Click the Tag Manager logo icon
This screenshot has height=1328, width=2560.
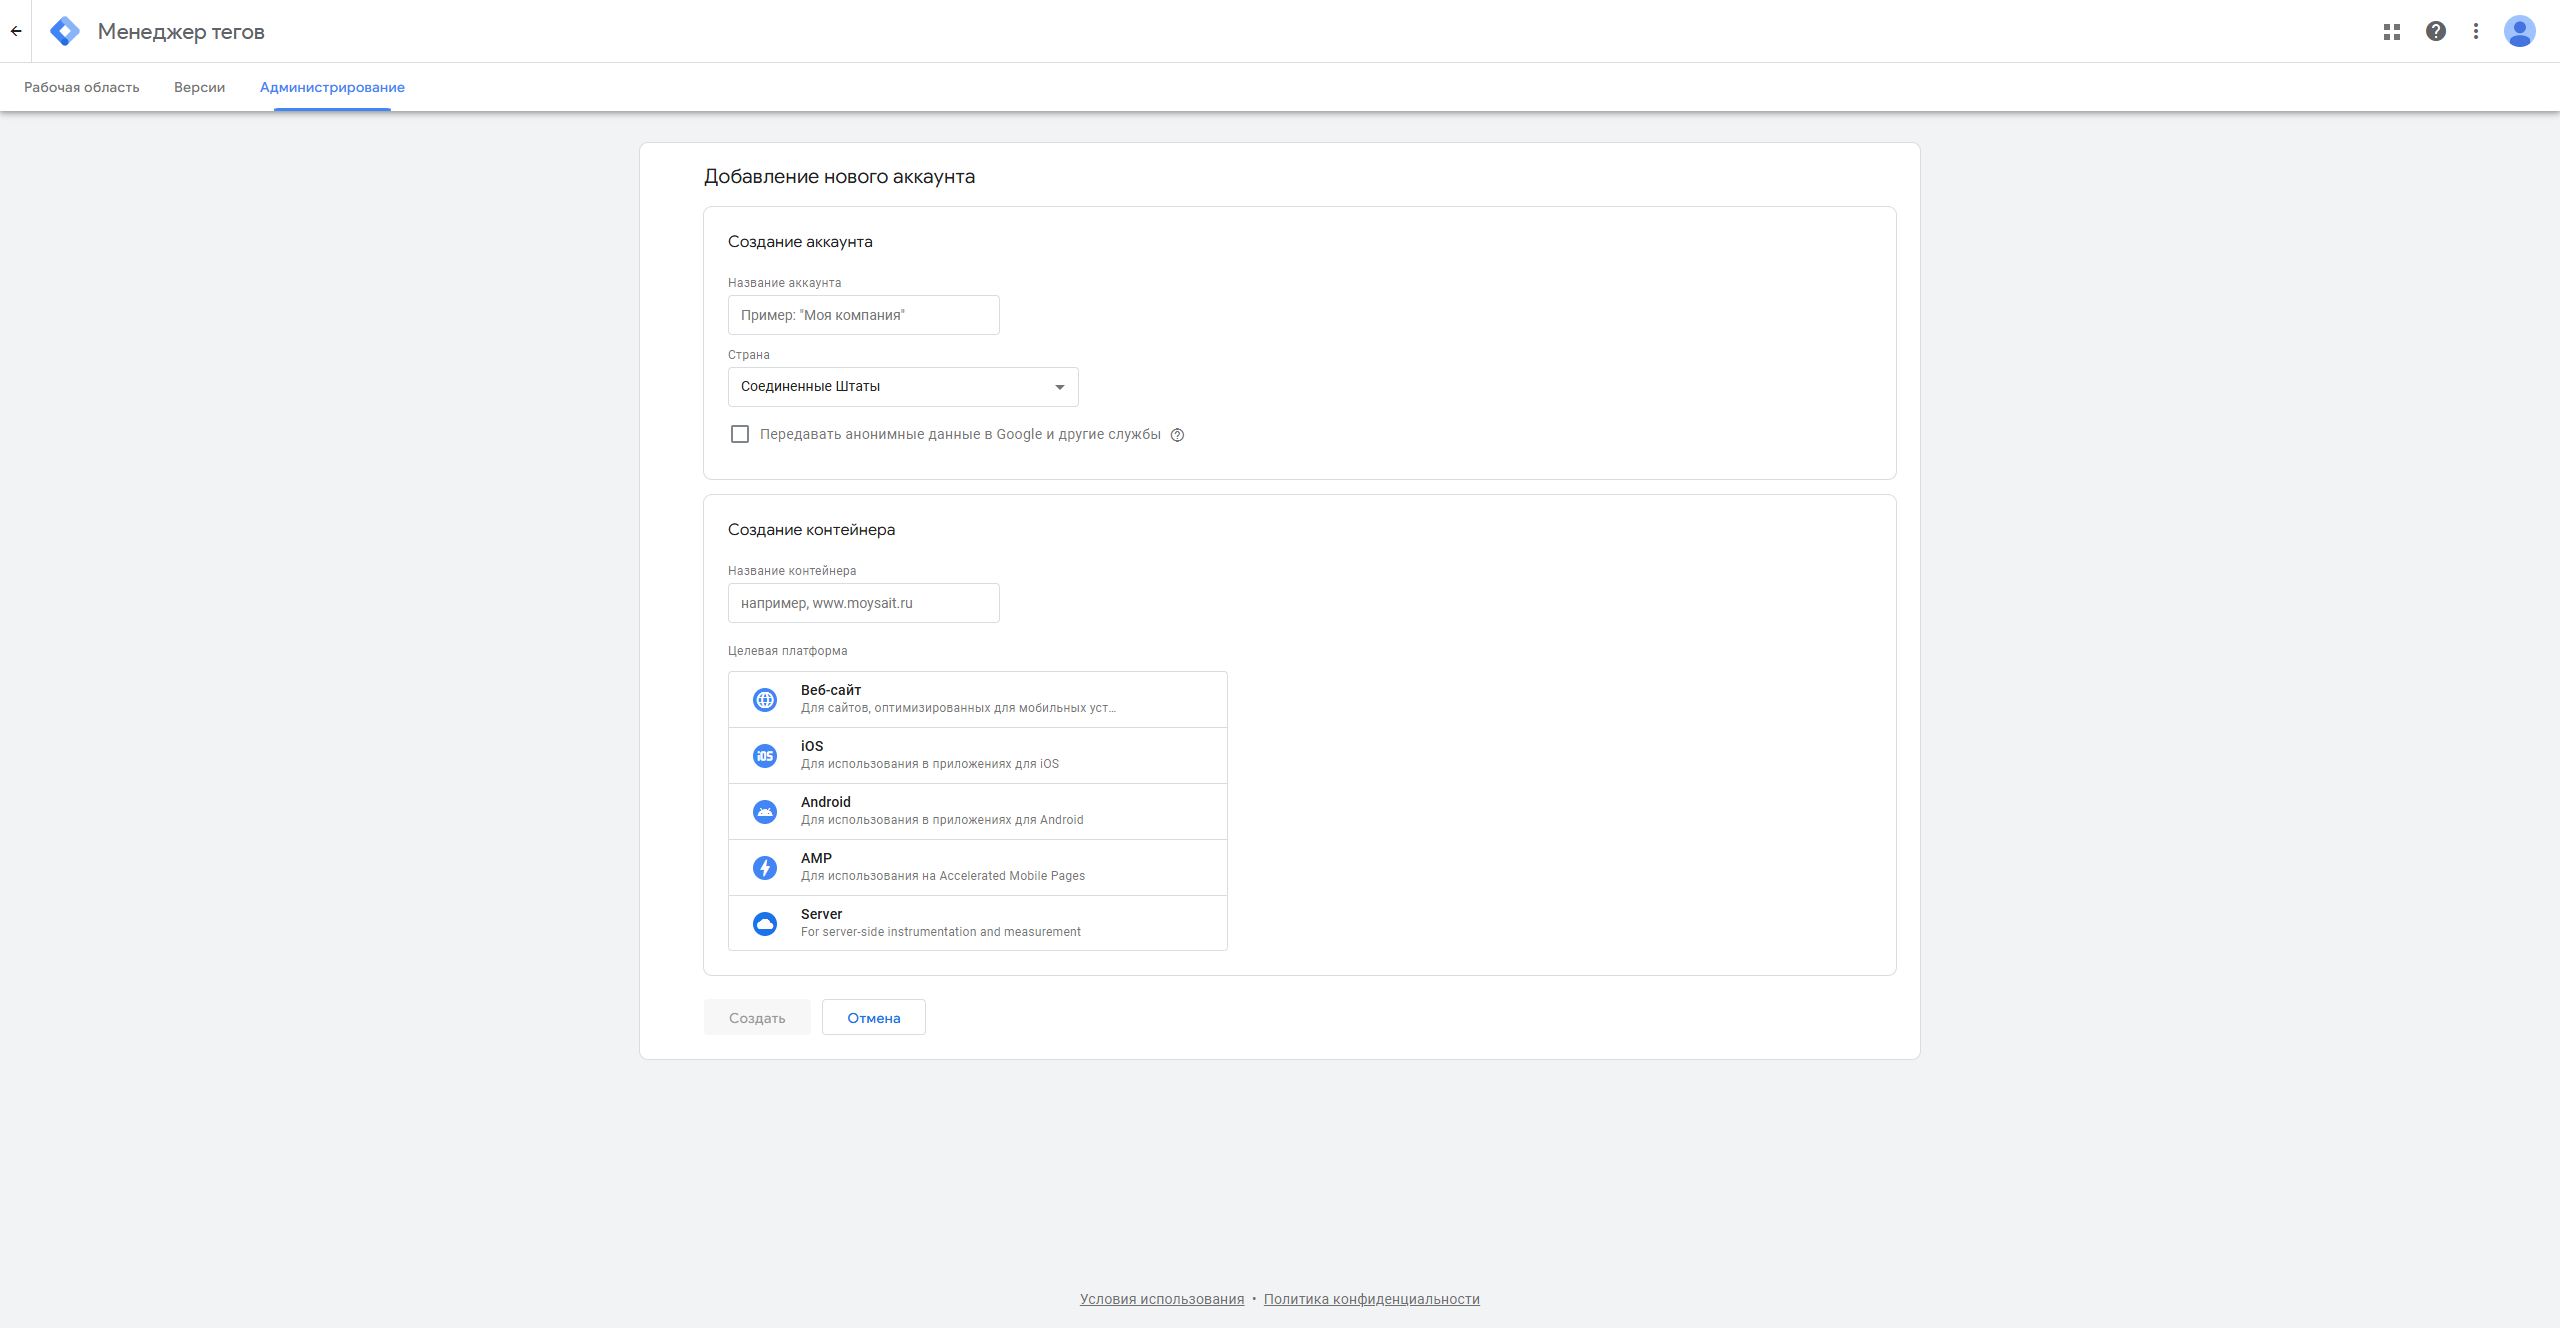click(65, 31)
